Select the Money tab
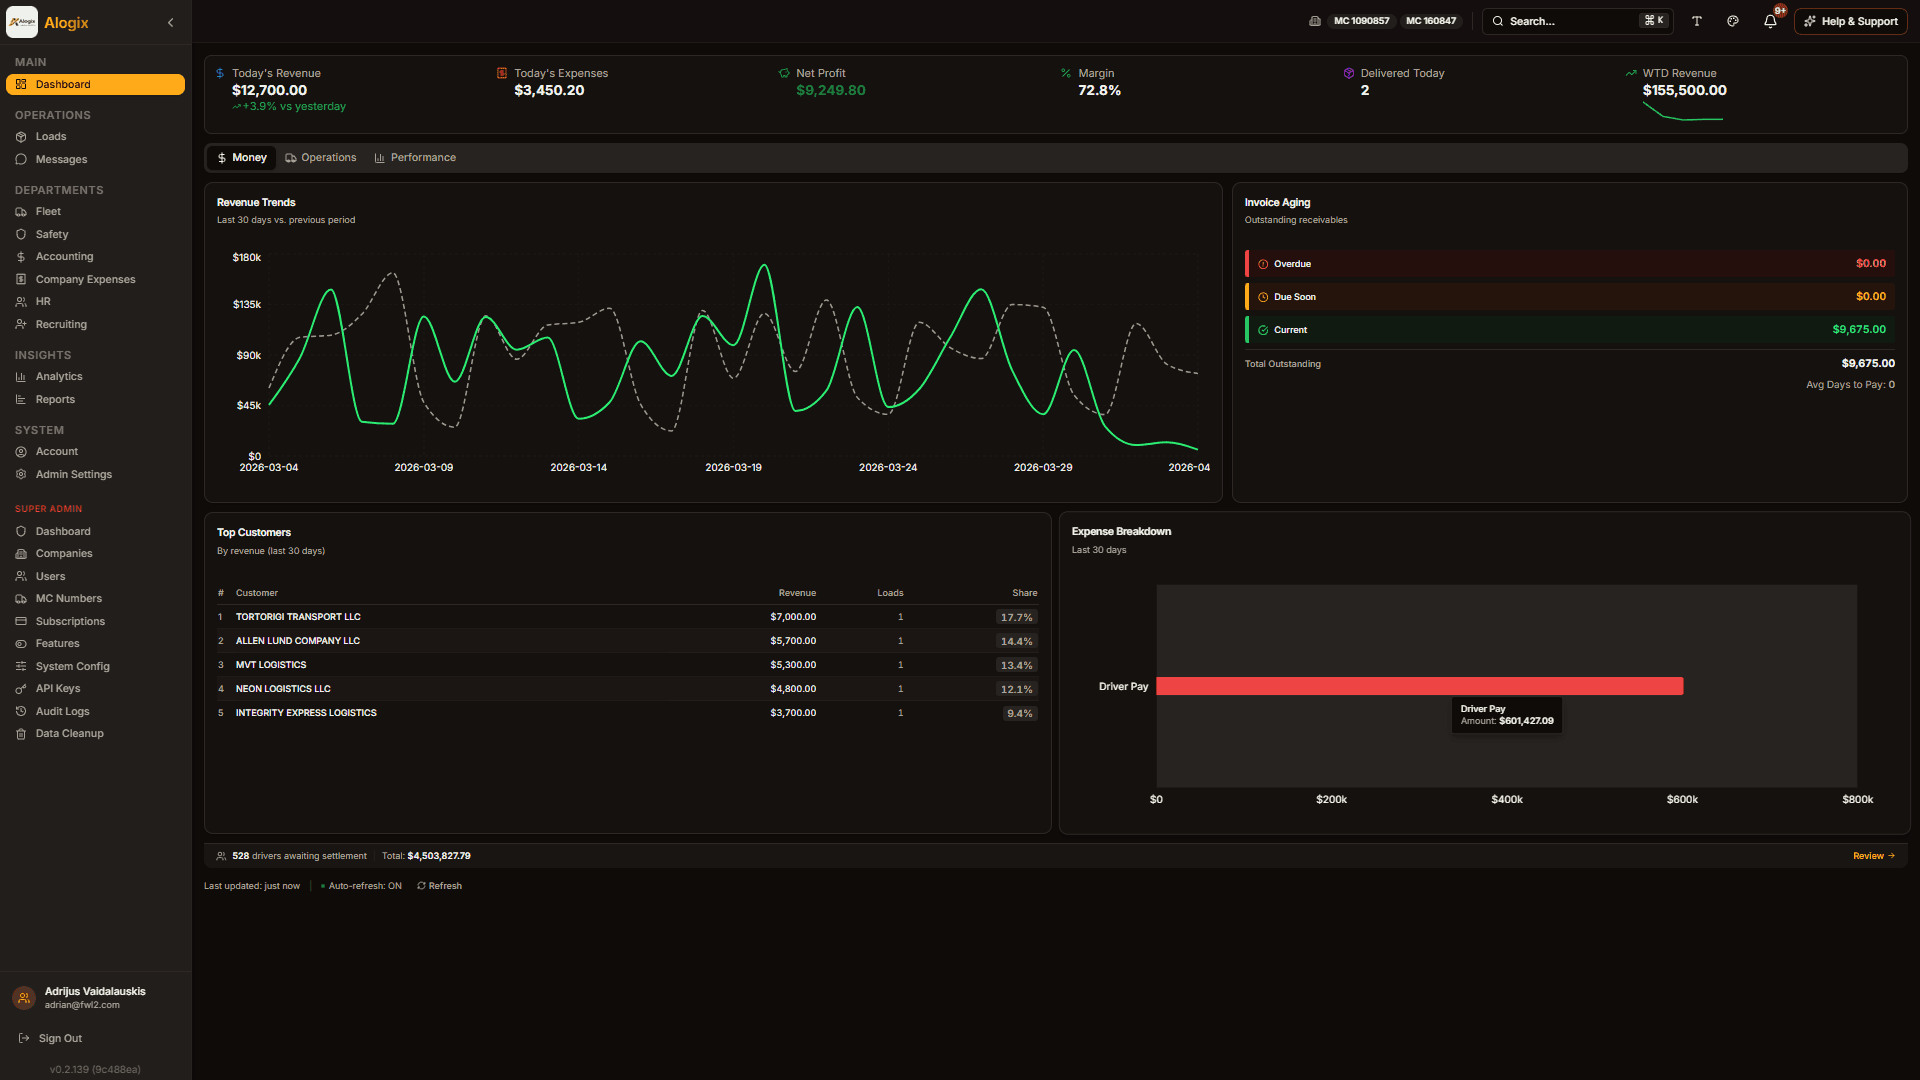Viewport: 1920px width, 1080px height. coord(241,157)
